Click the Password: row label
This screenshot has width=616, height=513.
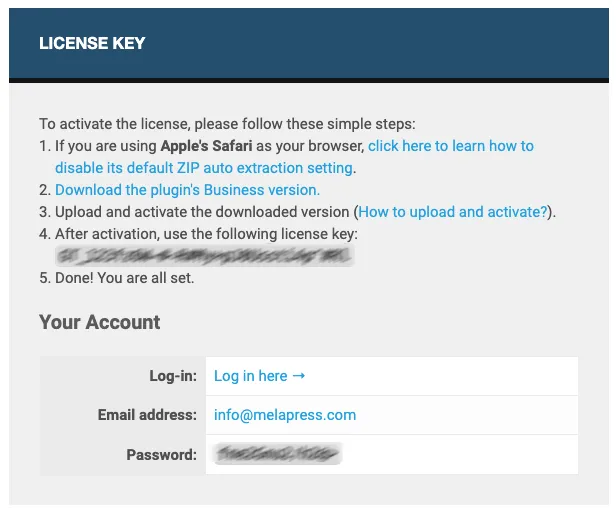pyautogui.click(x=161, y=455)
